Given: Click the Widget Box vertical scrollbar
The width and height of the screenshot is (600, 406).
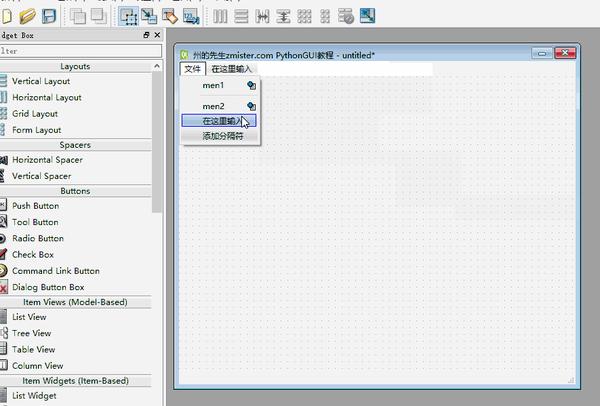Looking at the screenshot, I should pos(157,142).
